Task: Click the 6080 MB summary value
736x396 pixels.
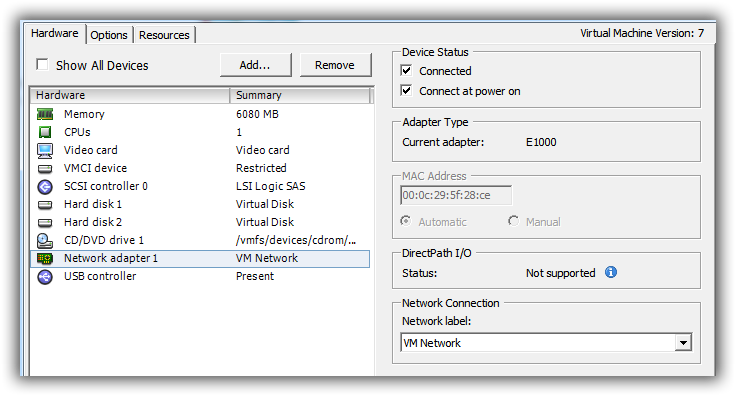Action: pyautogui.click(x=257, y=114)
